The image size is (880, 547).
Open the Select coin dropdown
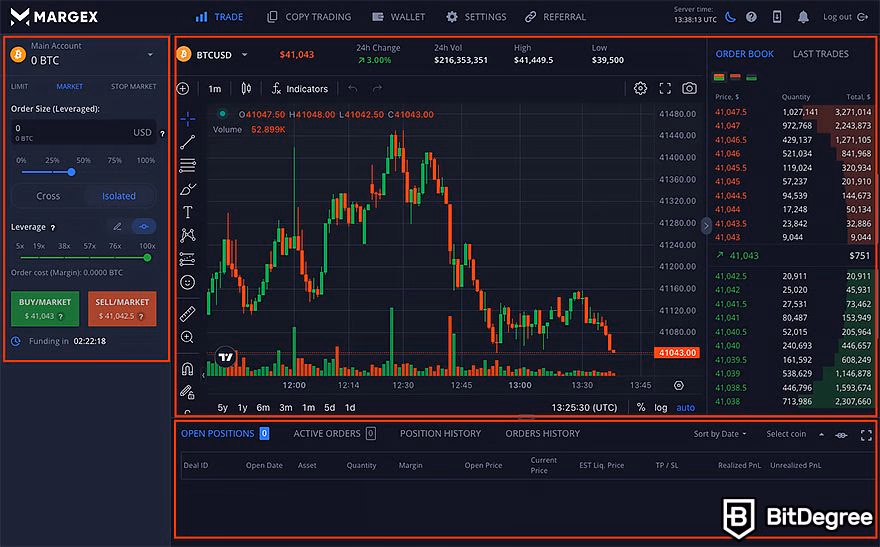(x=795, y=434)
